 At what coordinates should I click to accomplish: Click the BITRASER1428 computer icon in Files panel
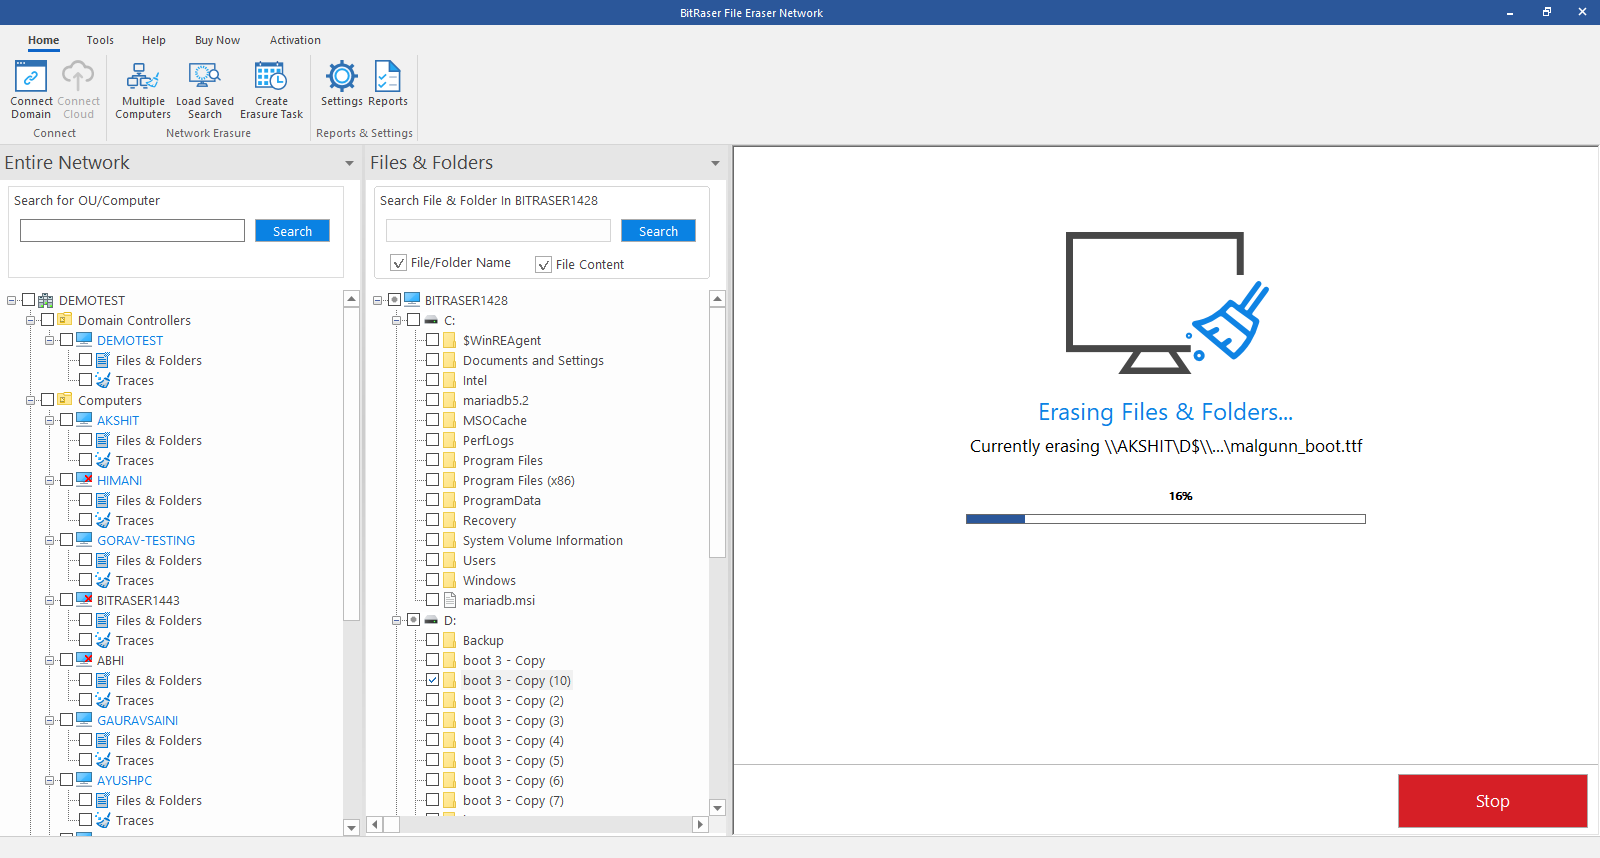tap(412, 300)
